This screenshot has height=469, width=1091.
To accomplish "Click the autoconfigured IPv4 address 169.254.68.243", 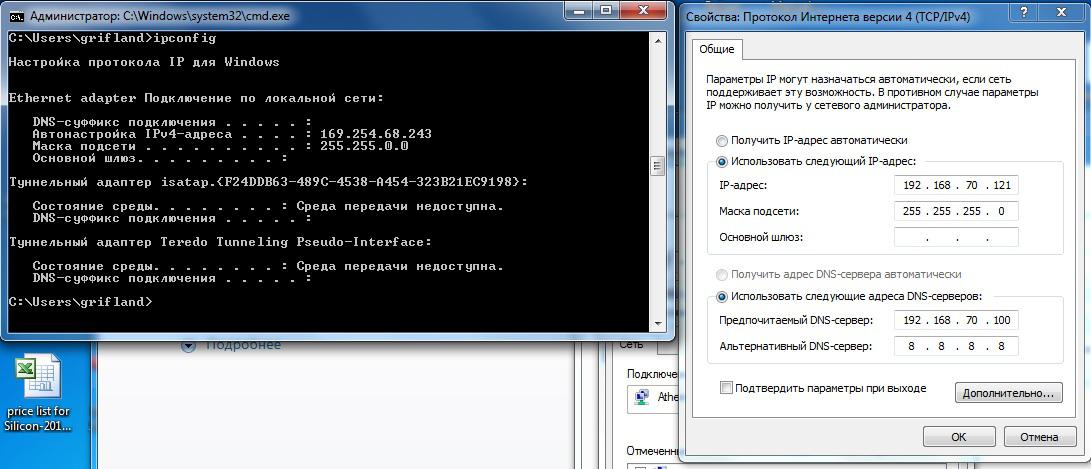I will click(376, 134).
